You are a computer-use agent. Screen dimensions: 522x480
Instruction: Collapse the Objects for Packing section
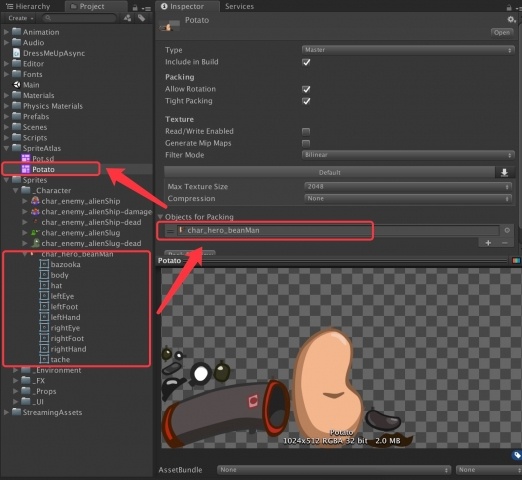160,217
